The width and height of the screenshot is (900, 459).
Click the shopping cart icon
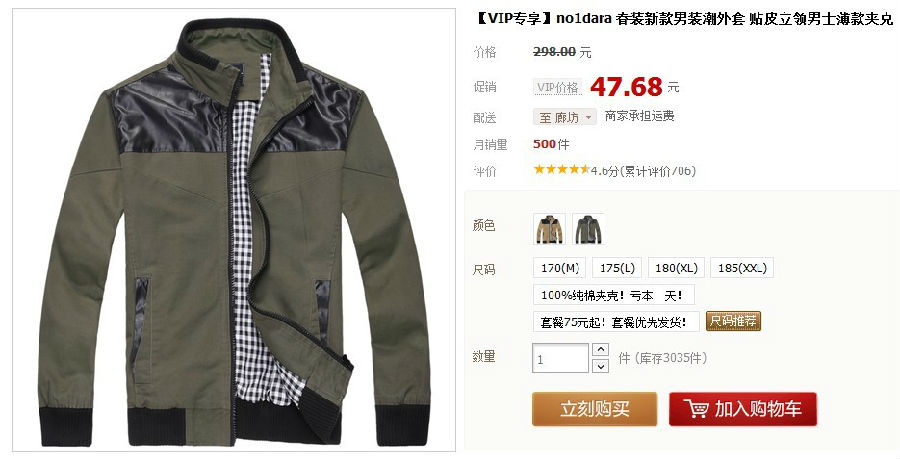pos(696,409)
